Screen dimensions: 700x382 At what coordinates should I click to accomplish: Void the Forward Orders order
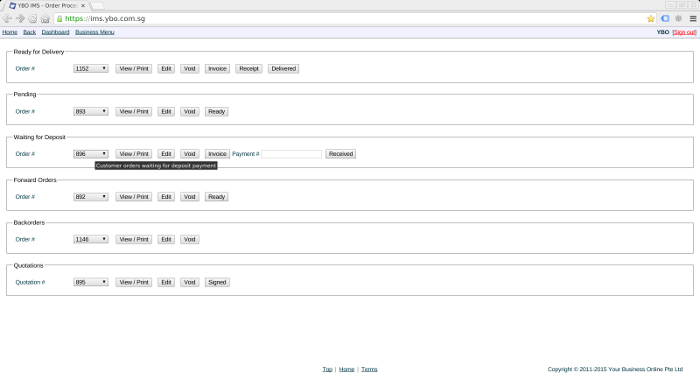pyautogui.click(x=190, y=197)
